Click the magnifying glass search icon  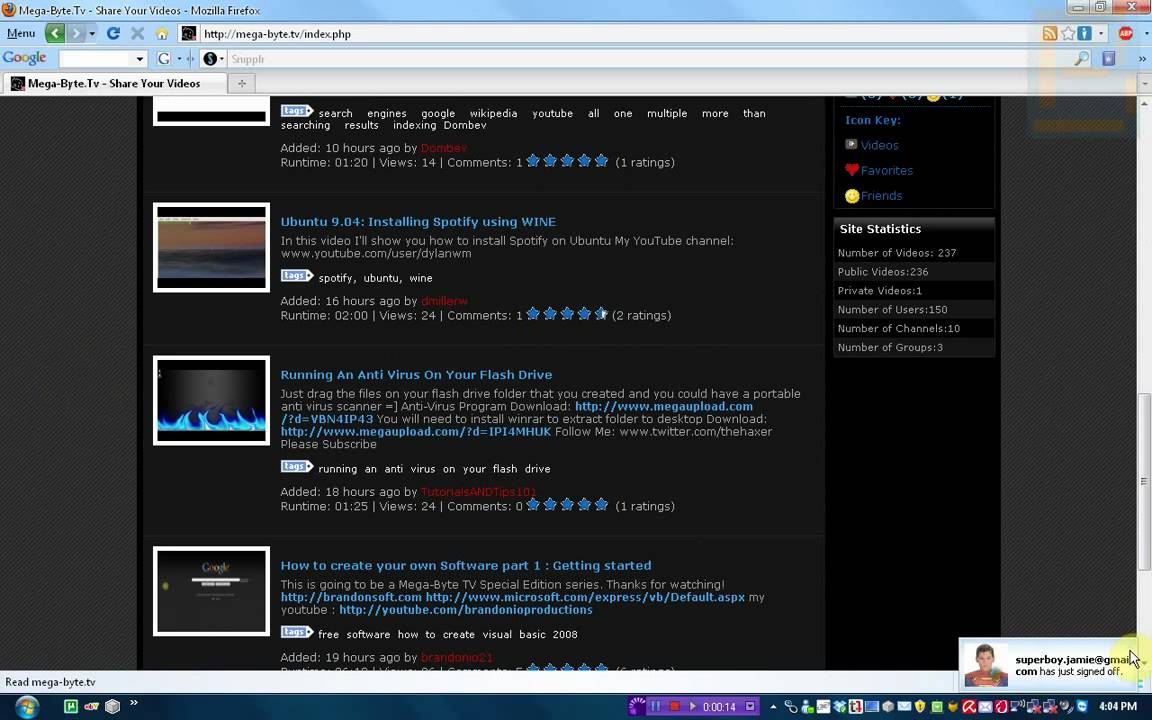(x=1082, y=59)
